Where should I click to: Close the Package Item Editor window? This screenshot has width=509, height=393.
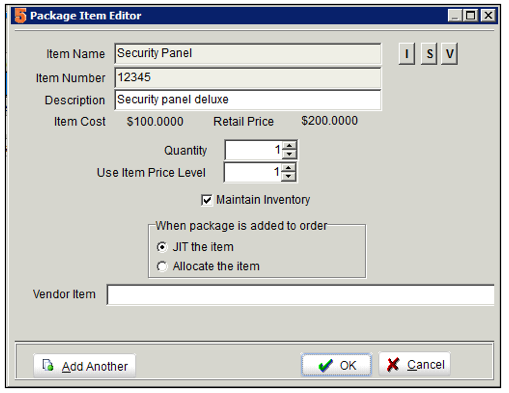click(488, 15)
